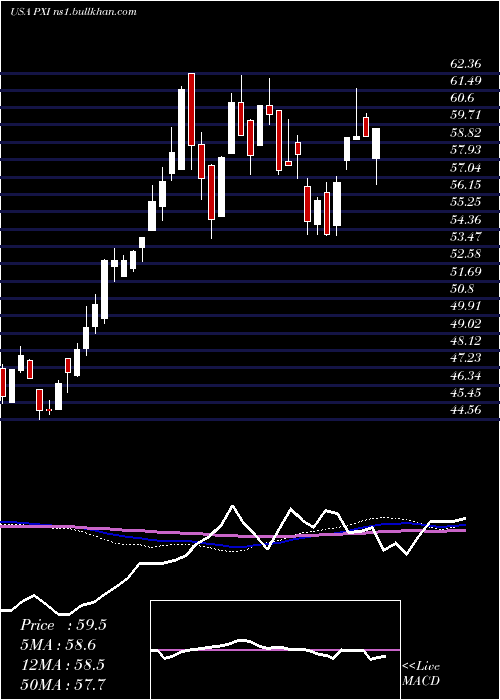Select the 46.34 price axis label
This screenshot has width=500, height=700.
coord(466,376)
